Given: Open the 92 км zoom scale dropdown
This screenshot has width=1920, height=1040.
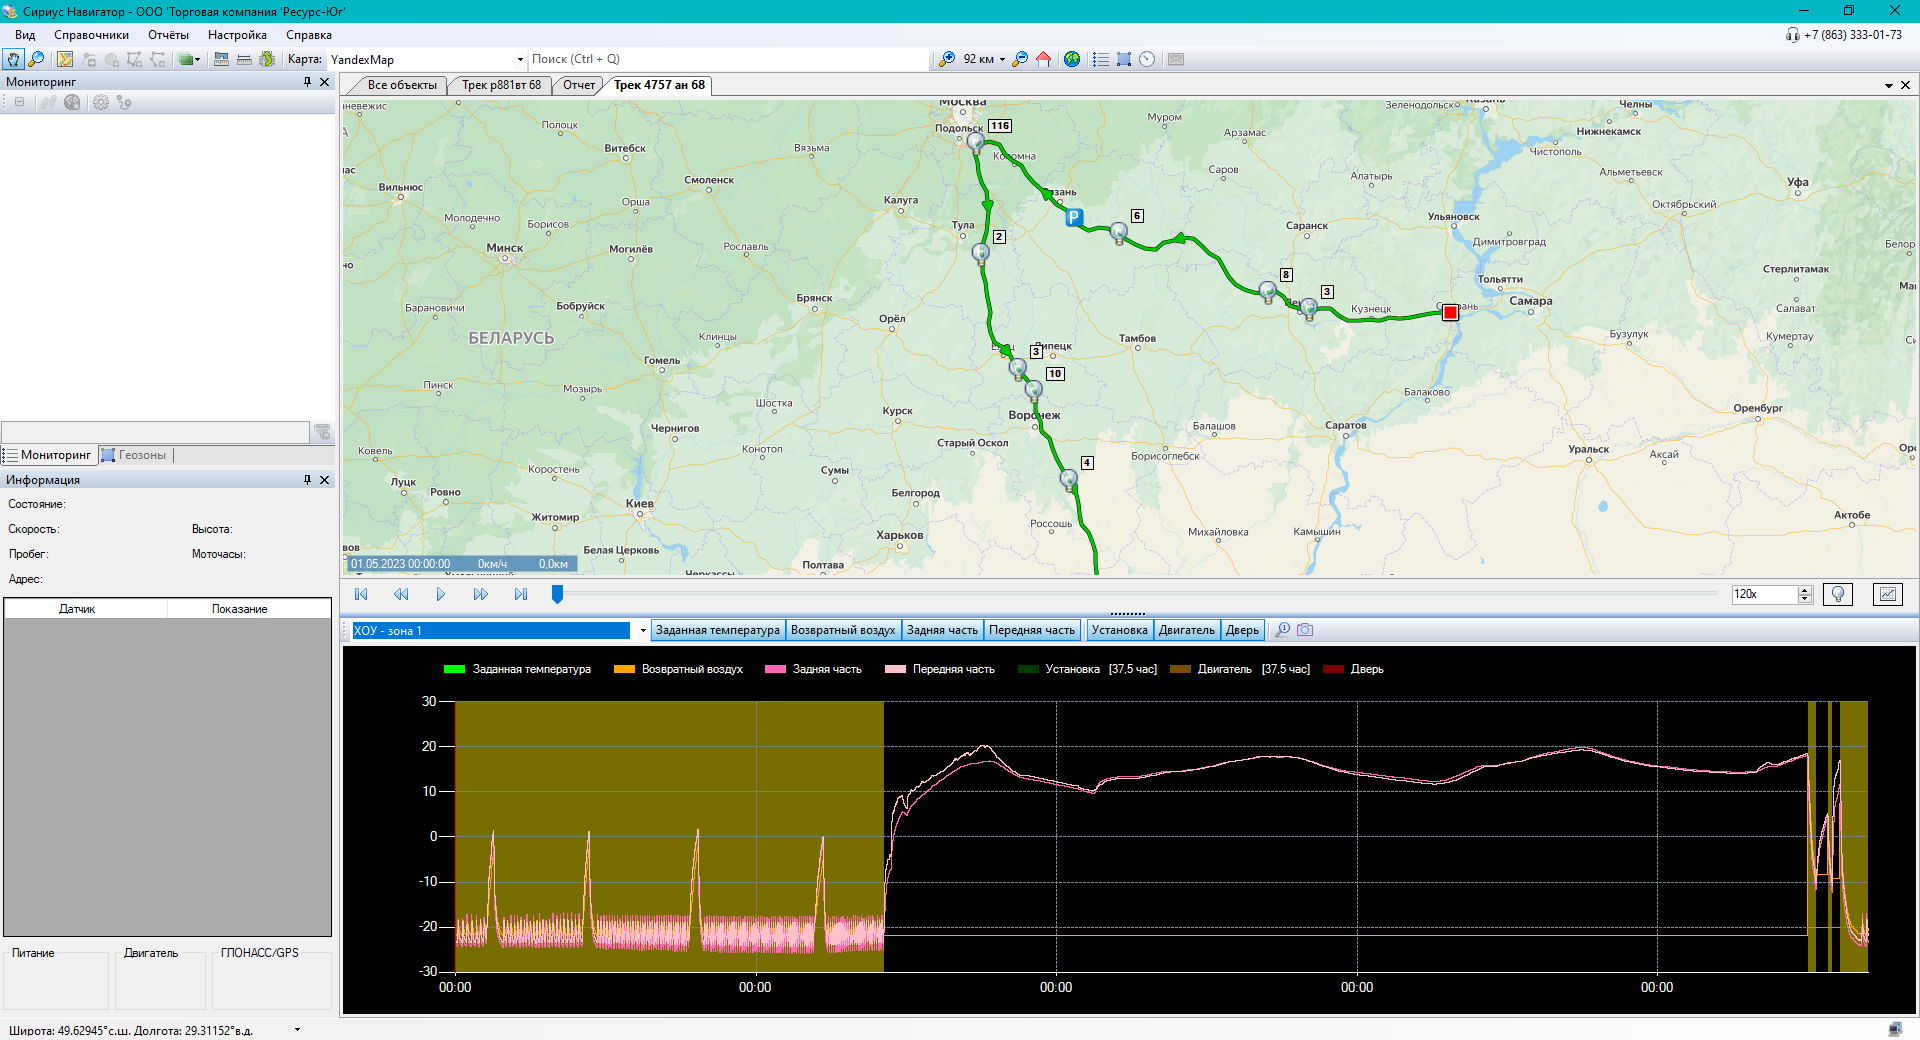Looking at the screenshot, I should (1002, 60).
